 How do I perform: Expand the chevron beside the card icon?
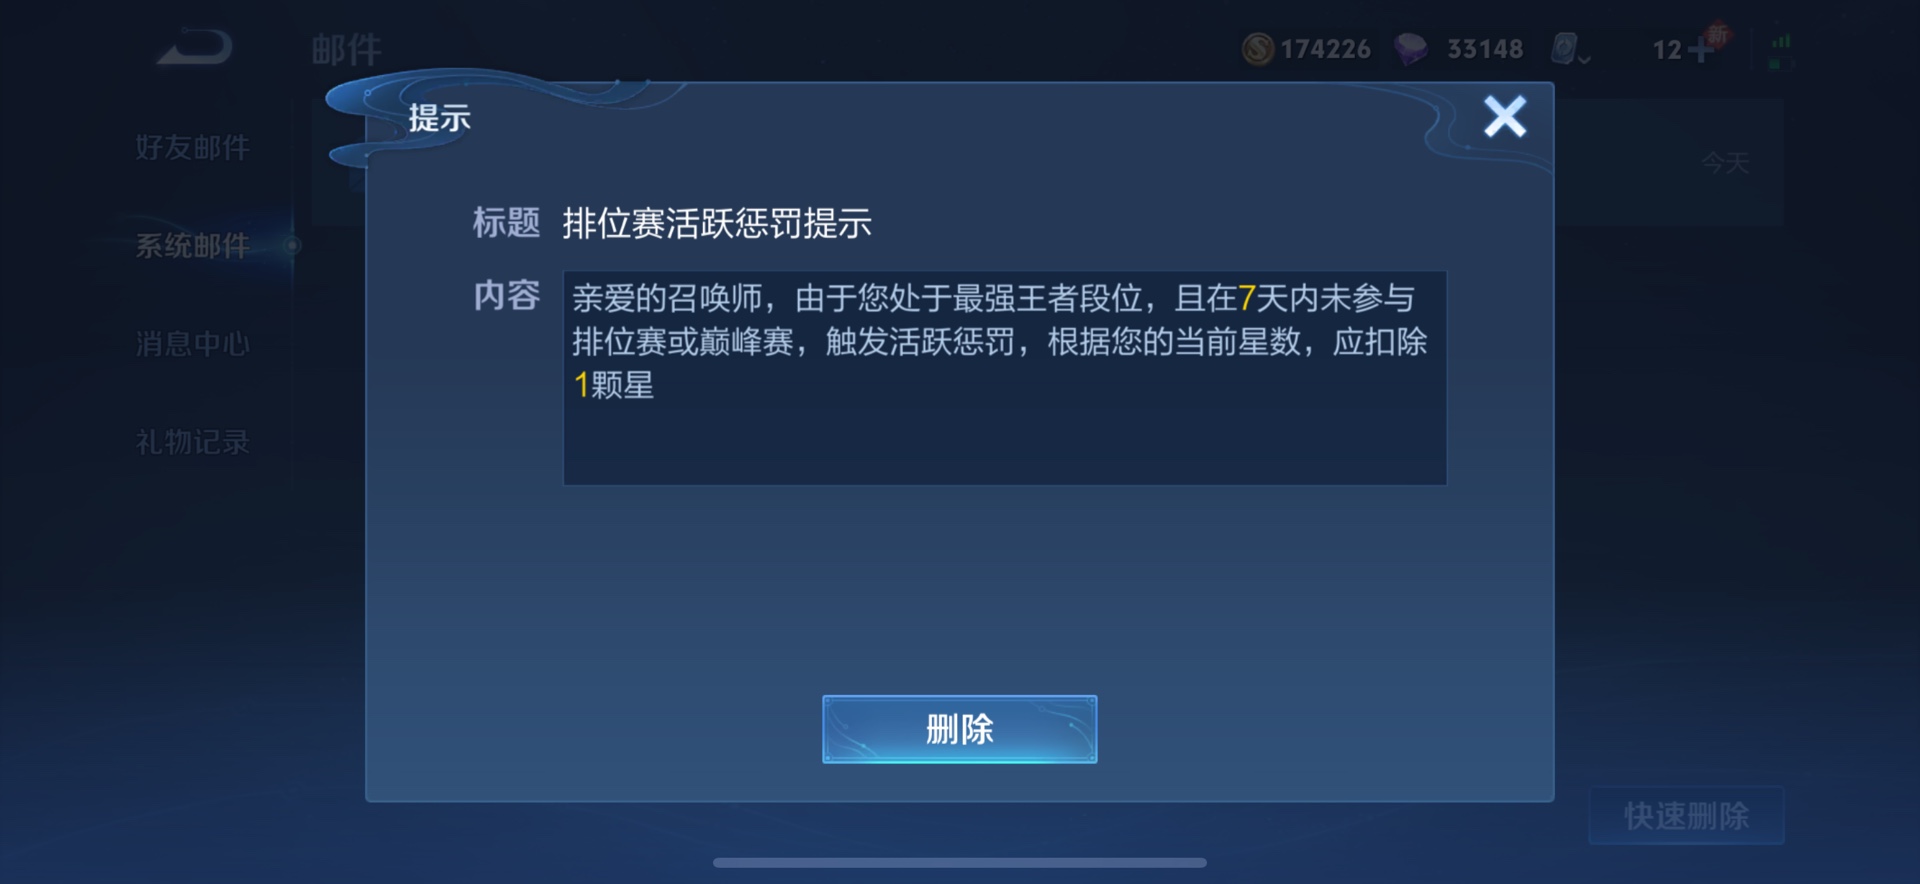pyautogui.click(x=1585, y=60)
